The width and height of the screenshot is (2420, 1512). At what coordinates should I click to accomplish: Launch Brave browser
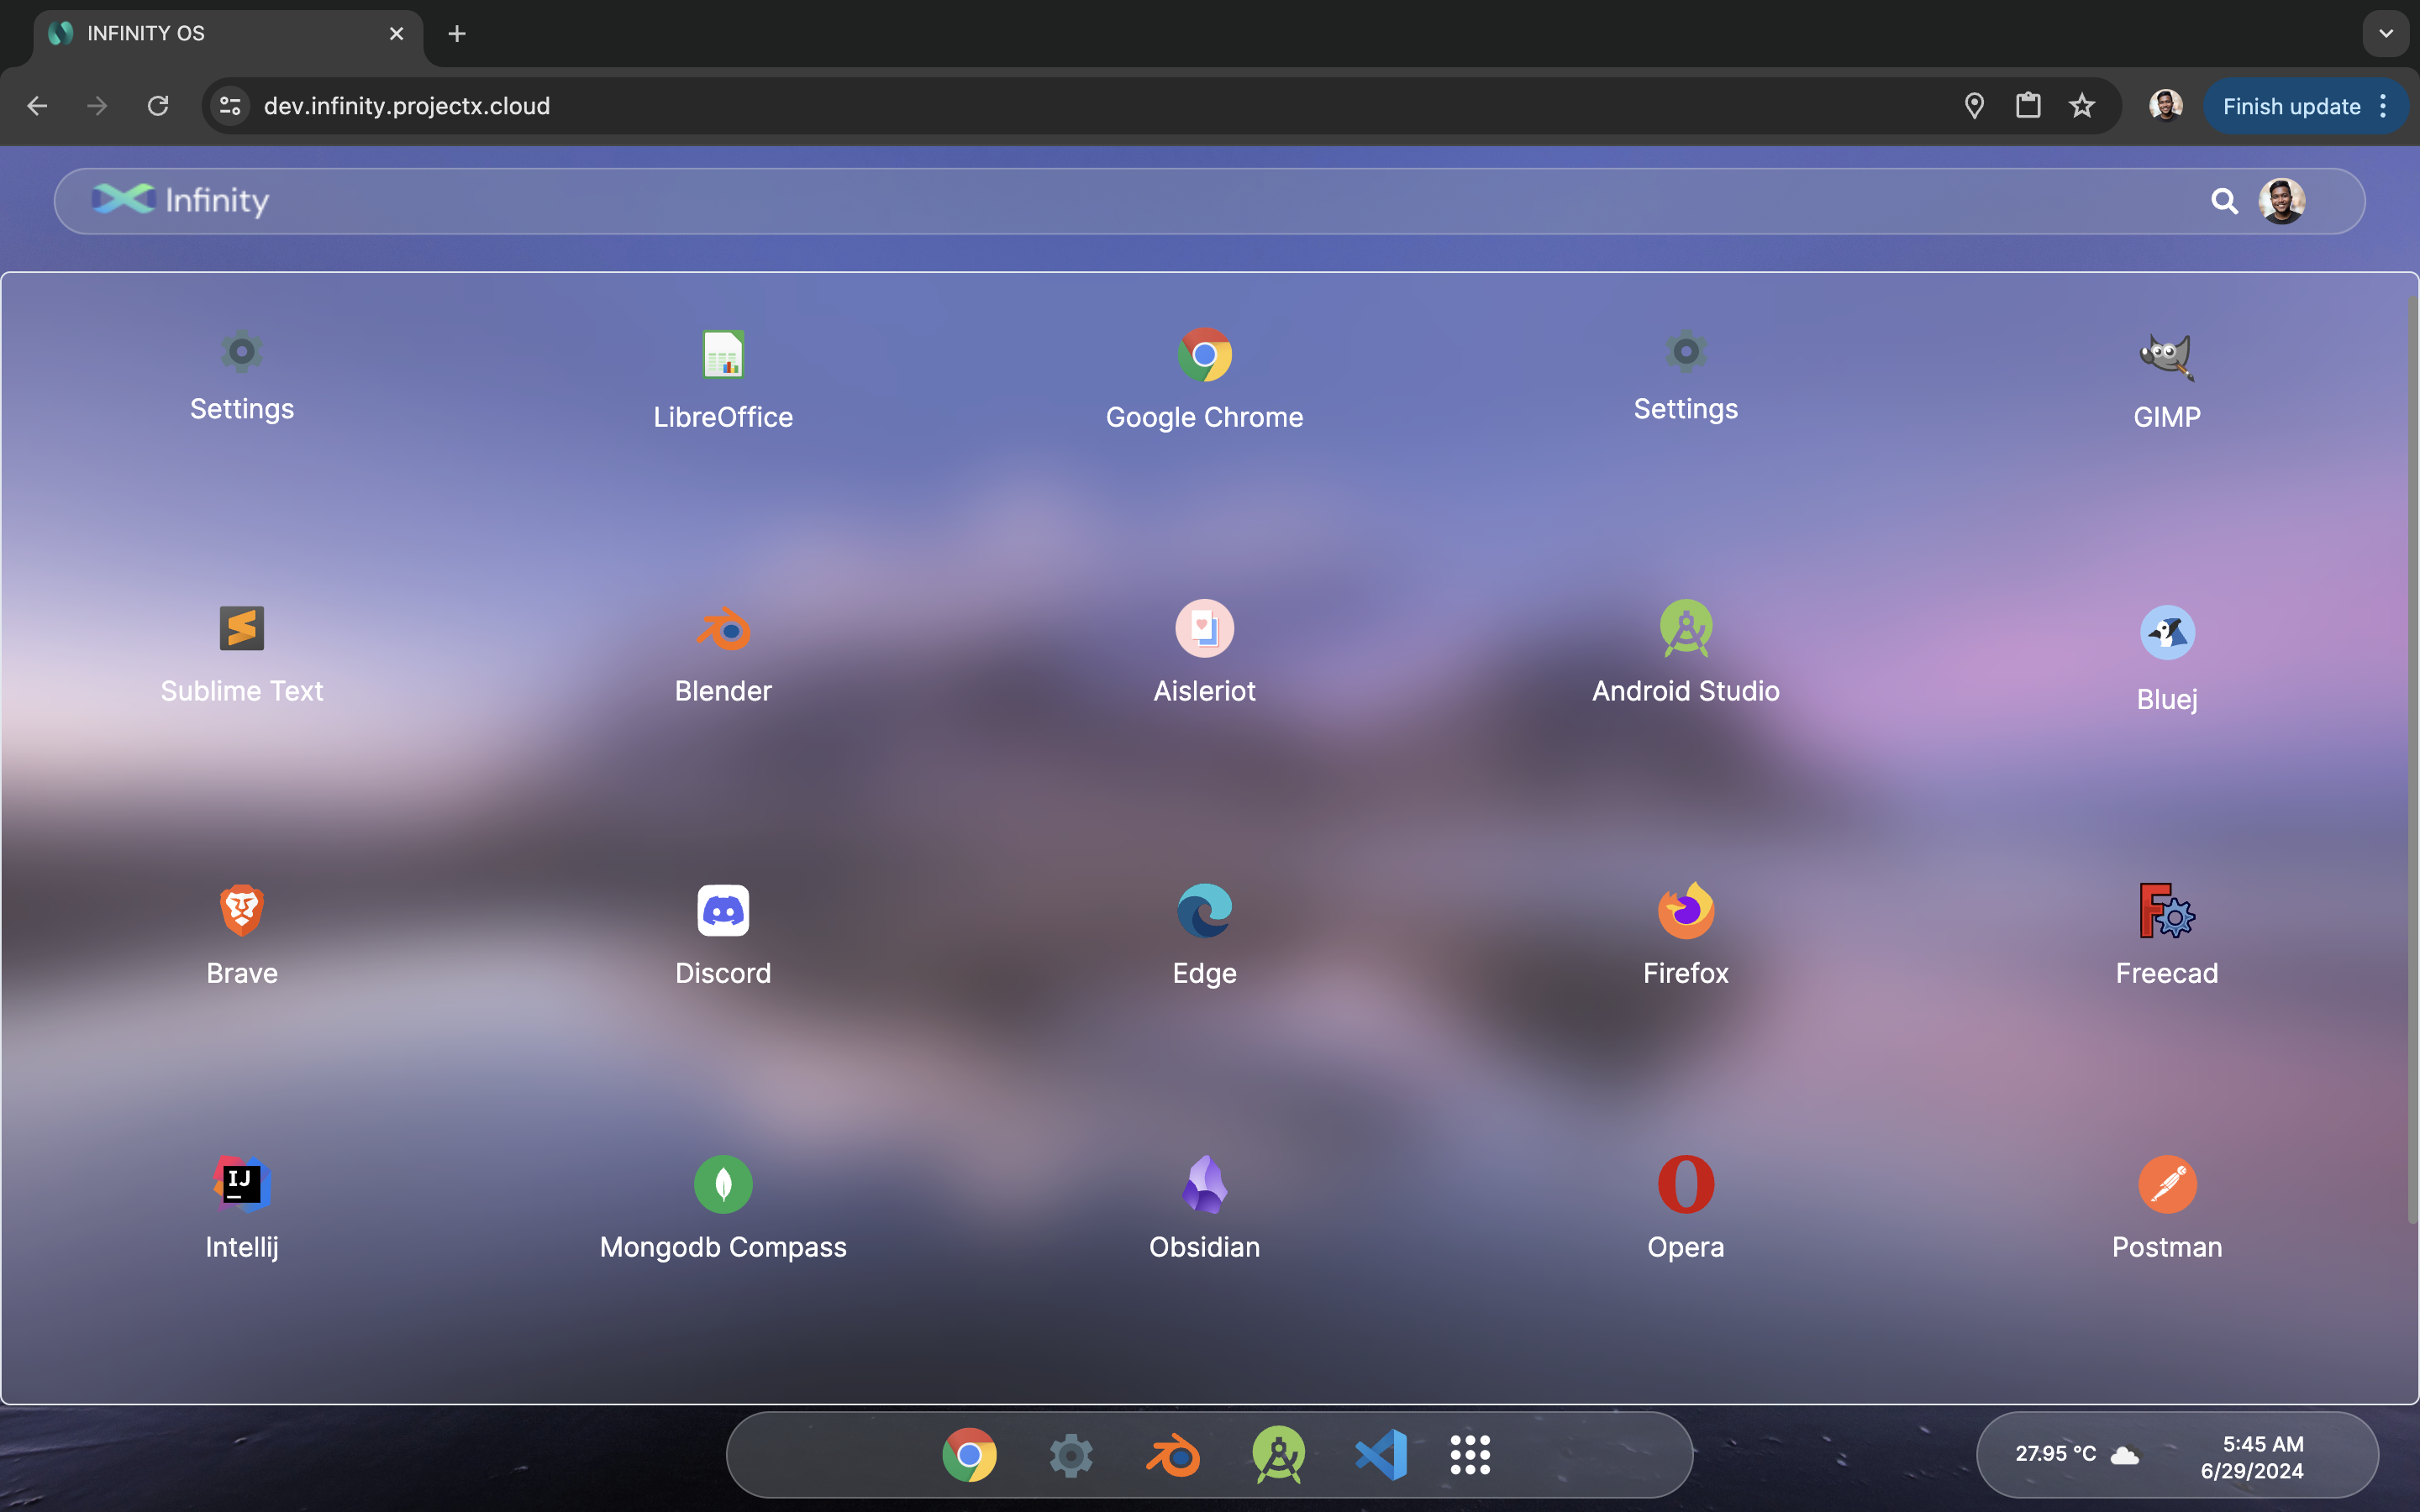coord(242,936)
